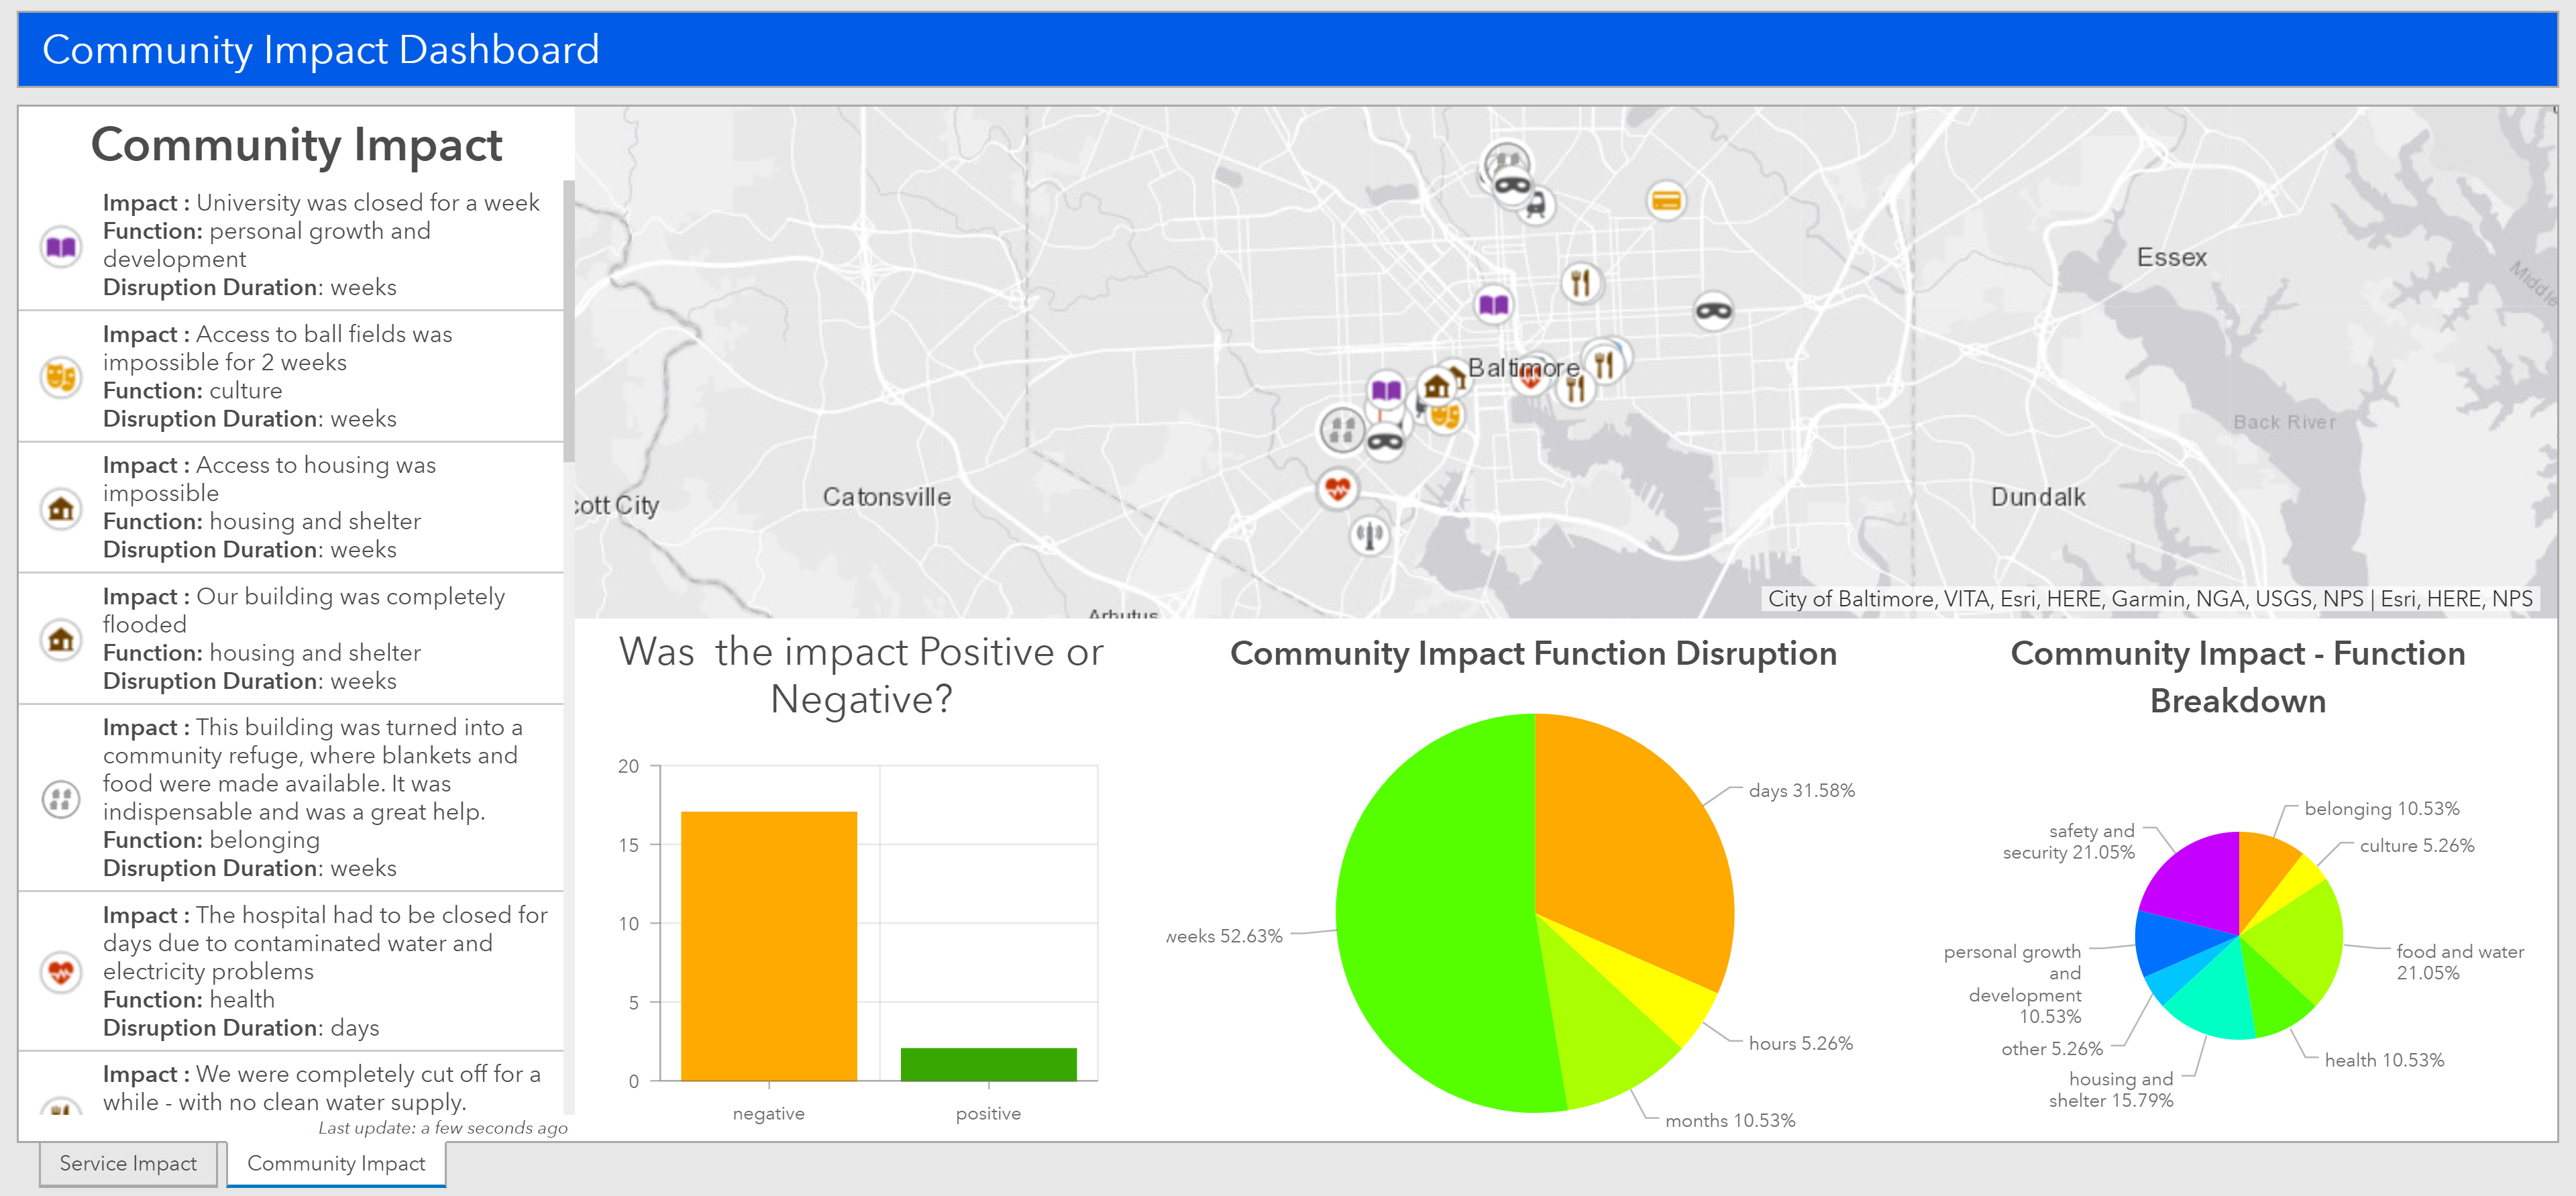This screenshot has width=2576, height=1196.
Task: Click the green positive bar in chart
Action: pyautogui.click(x=988, y=1064)
